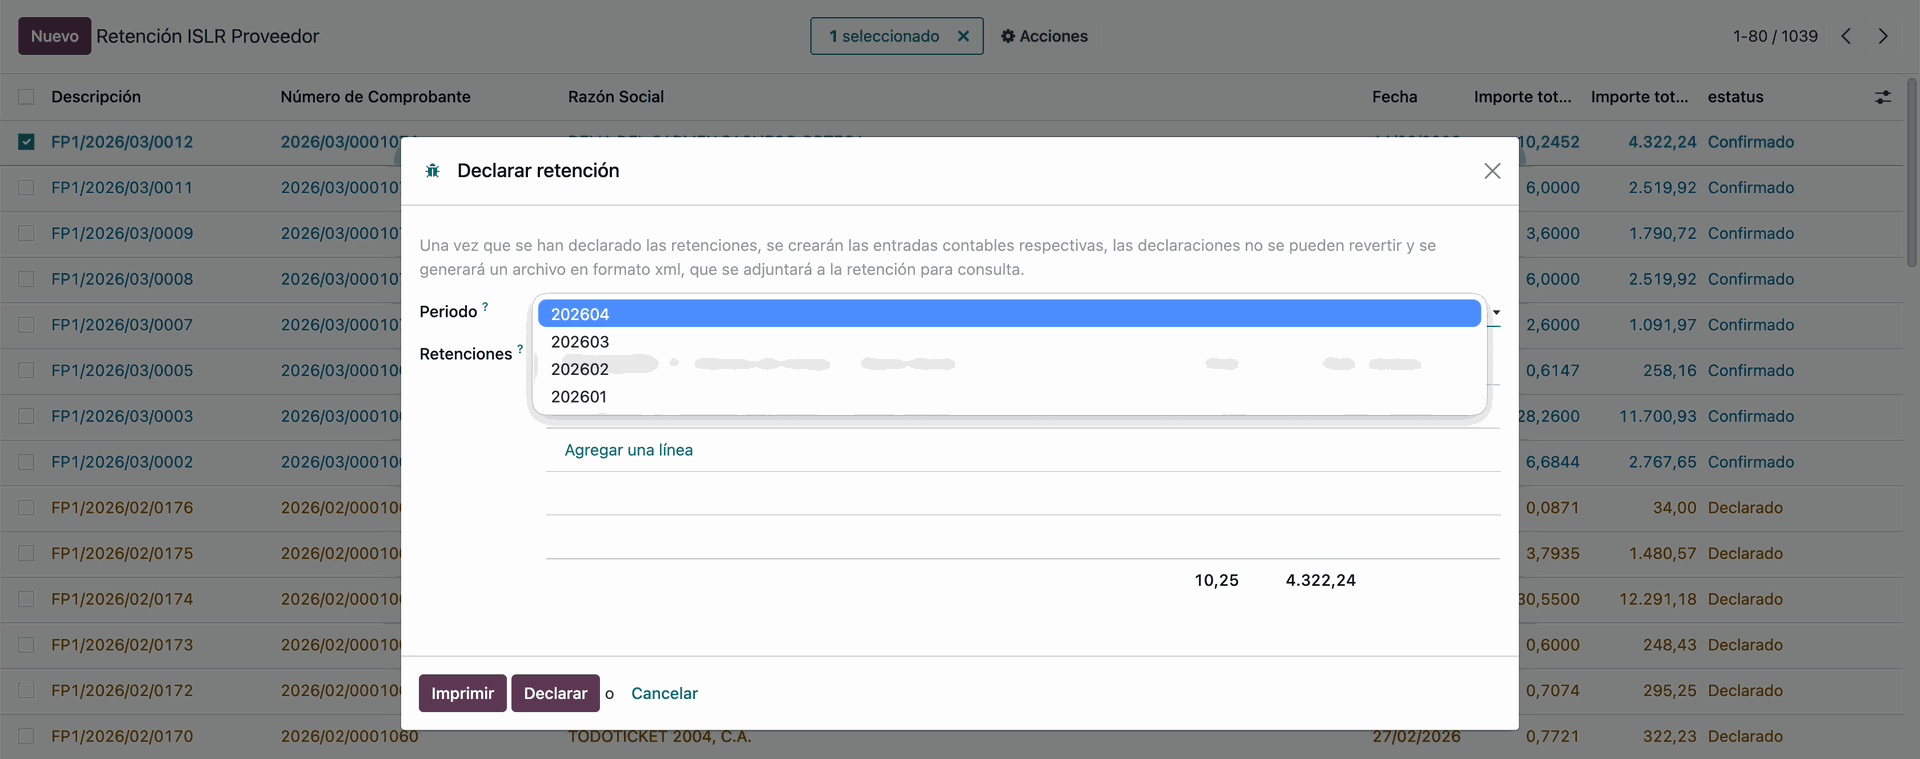1920x759 pixels.
Task: Click the Imprimir button
Action: 462,693
